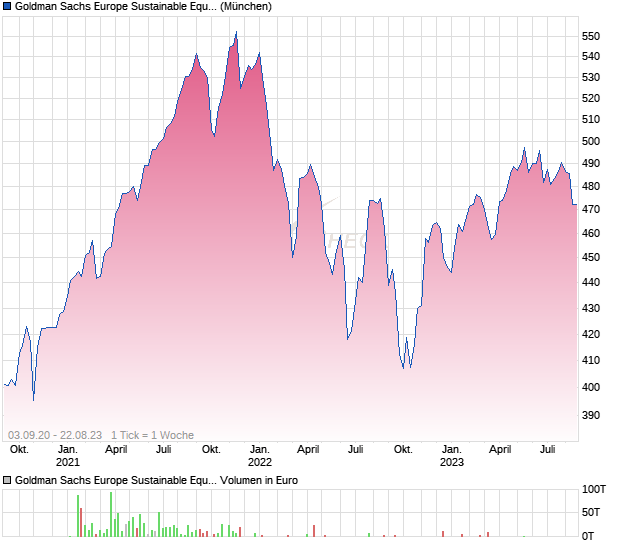The height and width of the screenshot is (546, 620).
Task: Click the 410 price axis label
Action: (x=591, y=361)
